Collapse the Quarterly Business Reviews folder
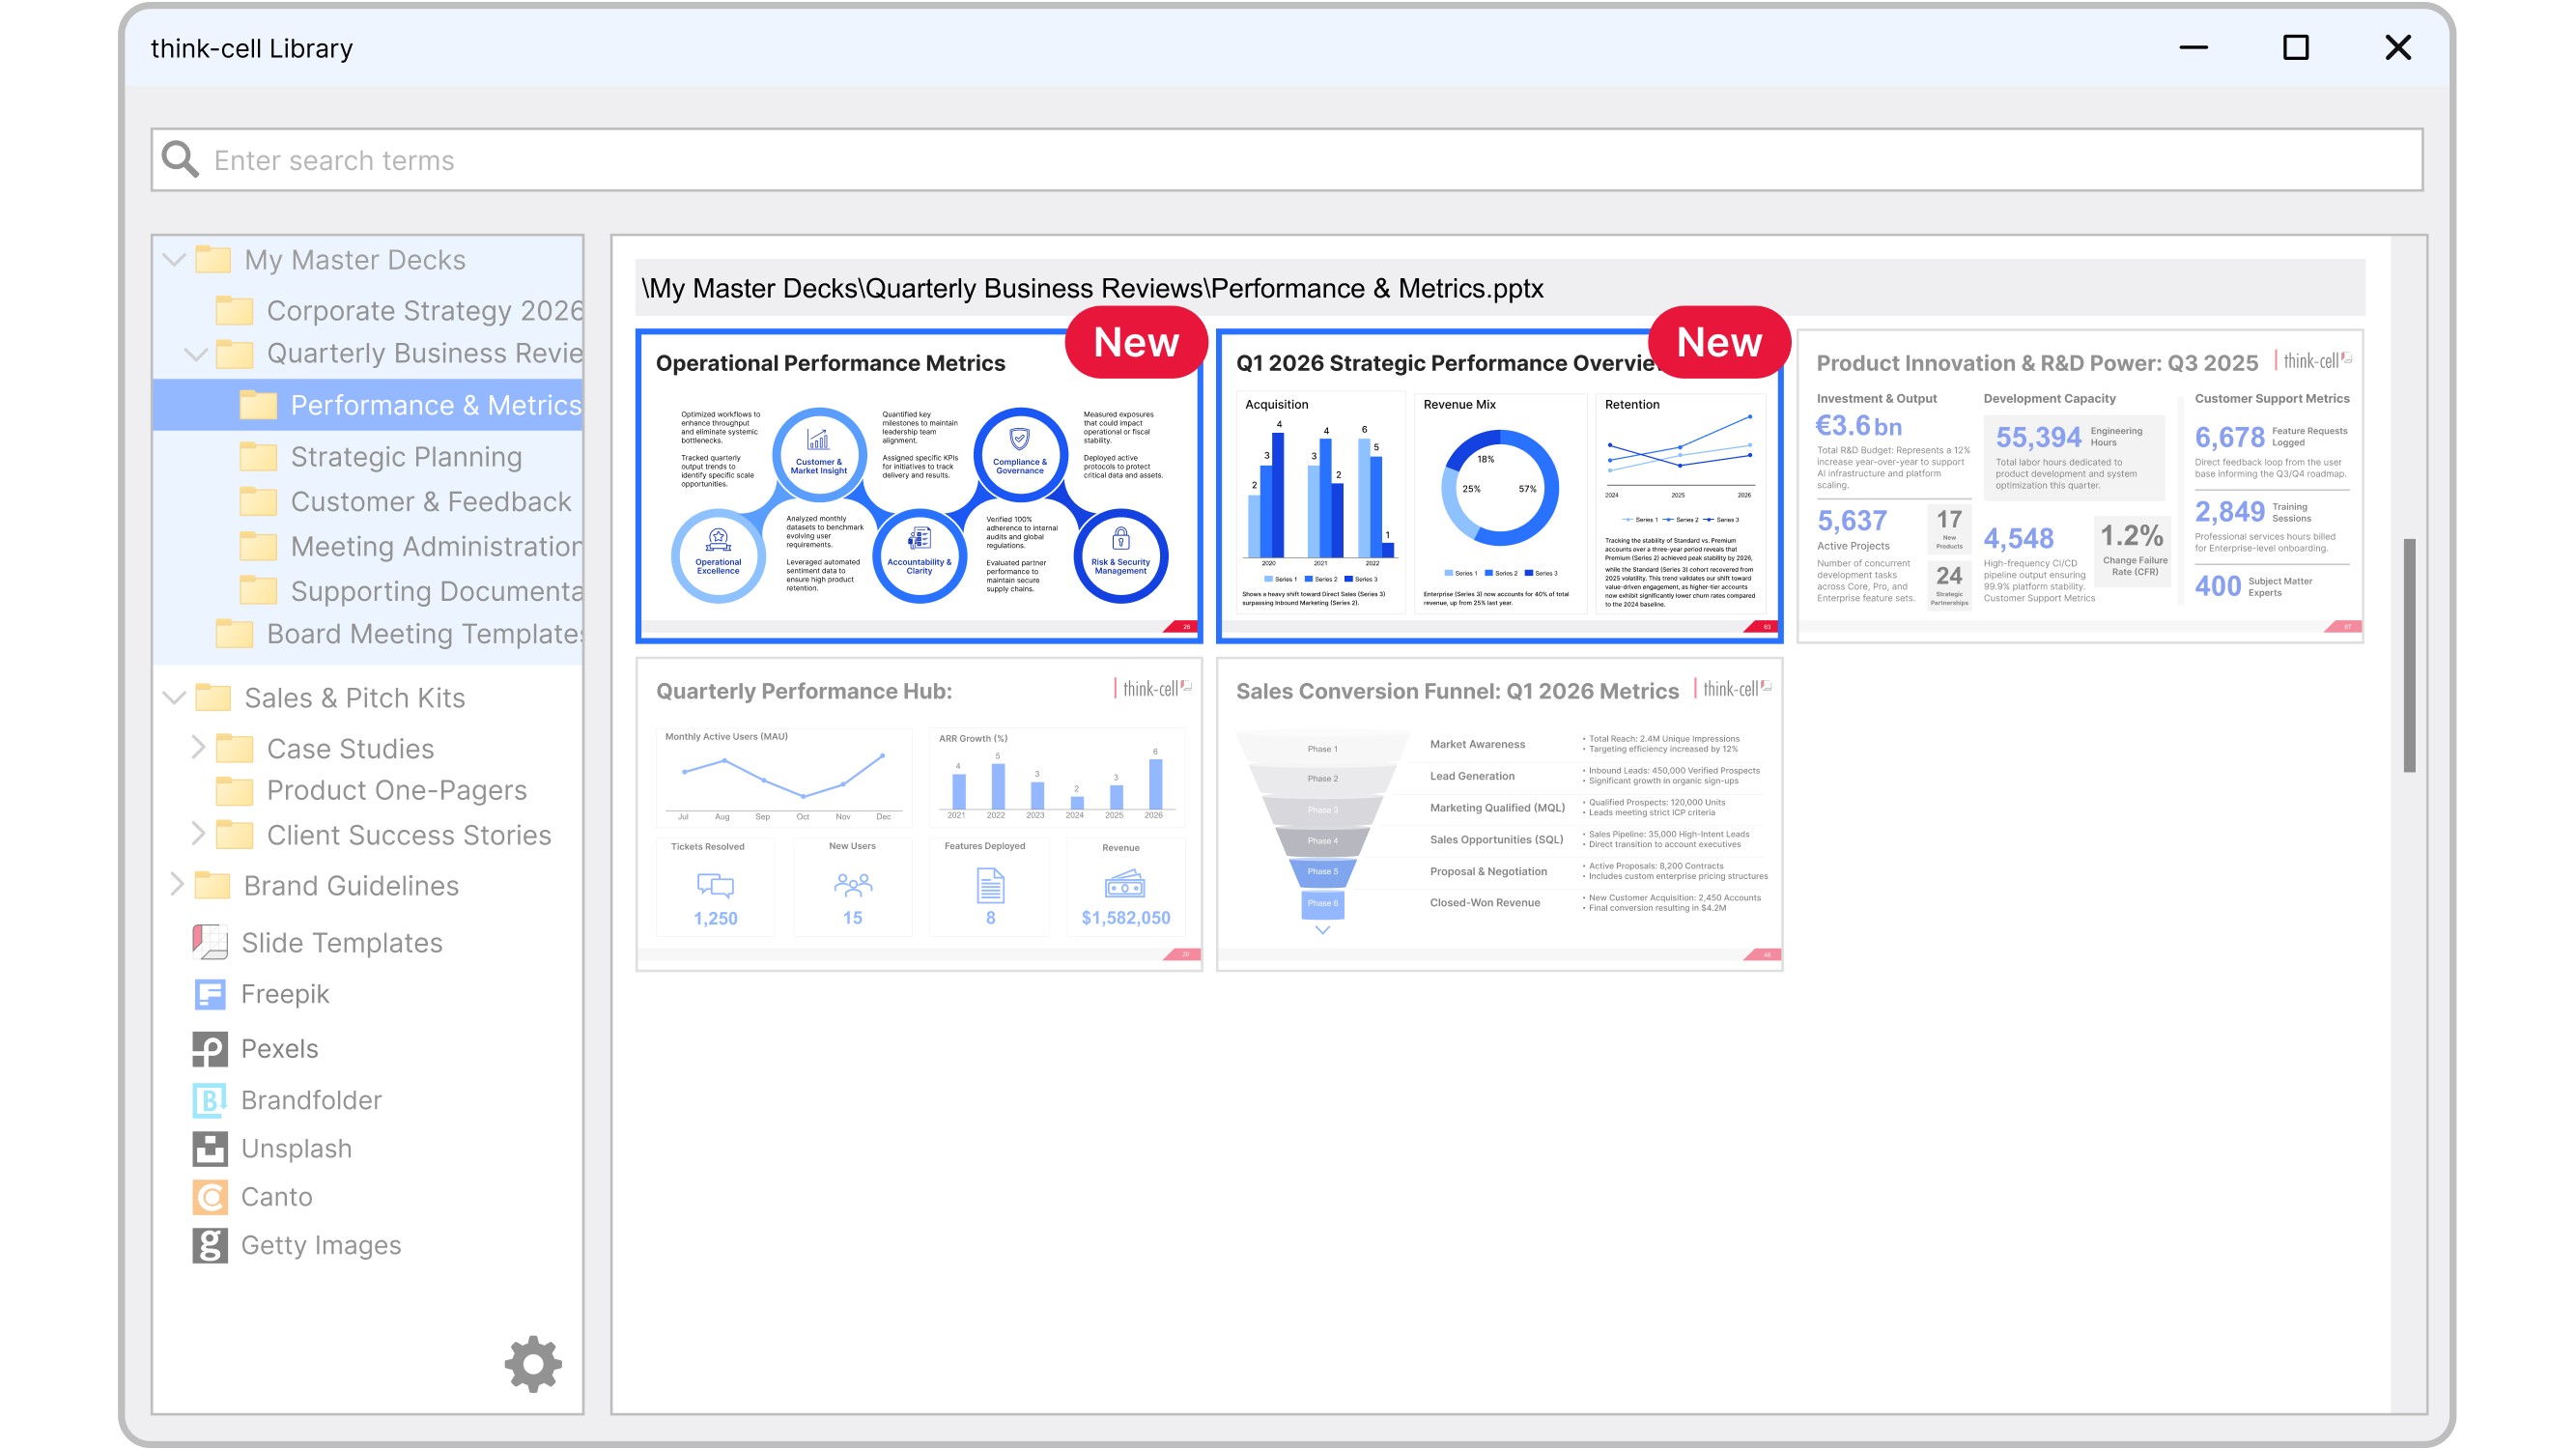This screenshot has width=2576, height=1449. 196,354
